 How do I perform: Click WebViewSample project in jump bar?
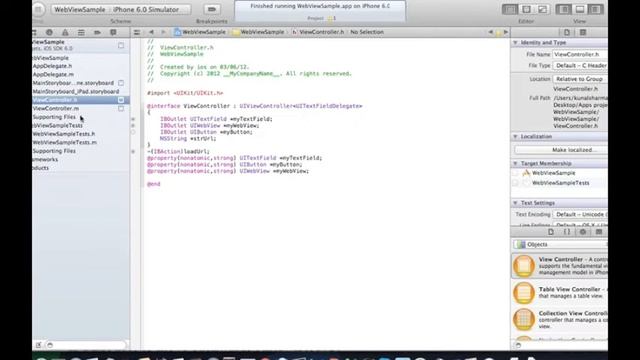pos(200,32)
